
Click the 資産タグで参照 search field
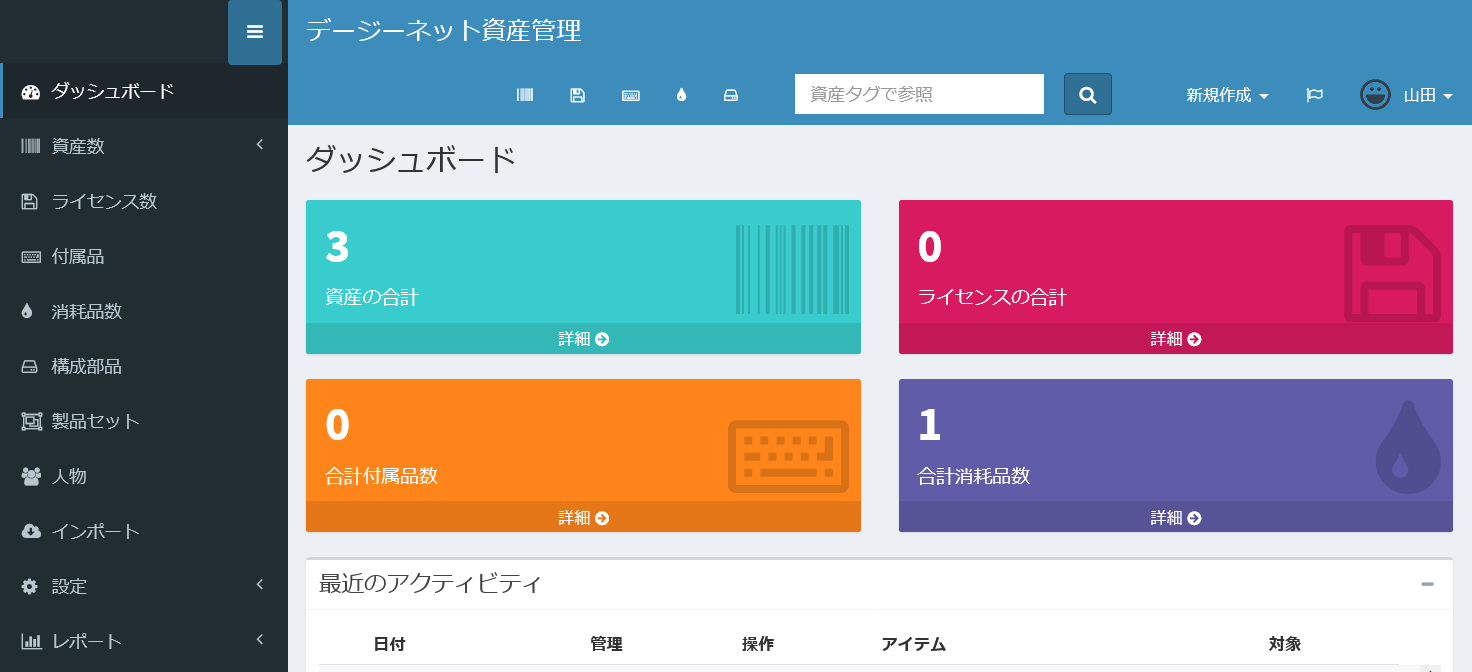click(919, 95)
